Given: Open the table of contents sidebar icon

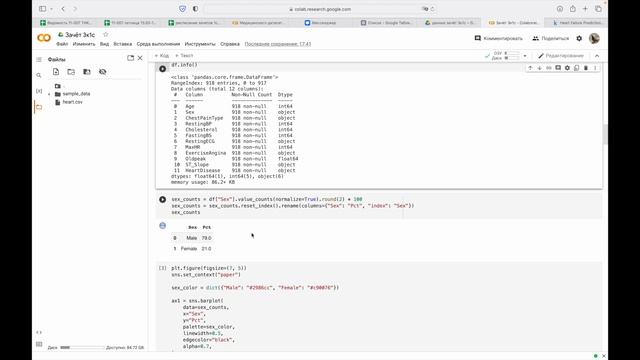Looking at the screenshot, I should tap(39, 60).
